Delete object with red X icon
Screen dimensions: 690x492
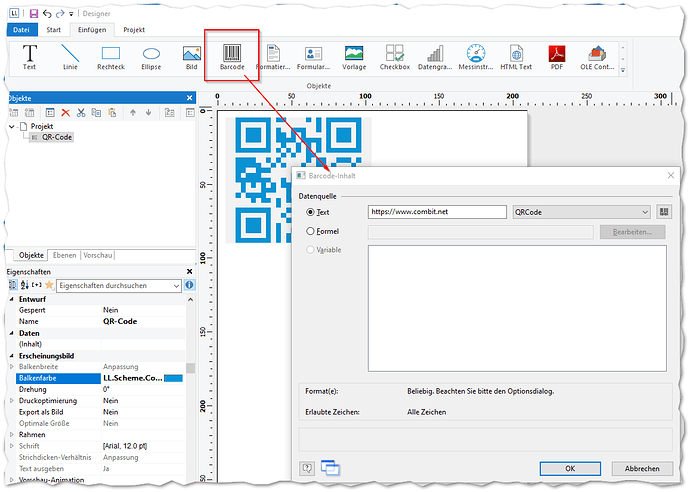pyautogui.click(x=66, y=113)
